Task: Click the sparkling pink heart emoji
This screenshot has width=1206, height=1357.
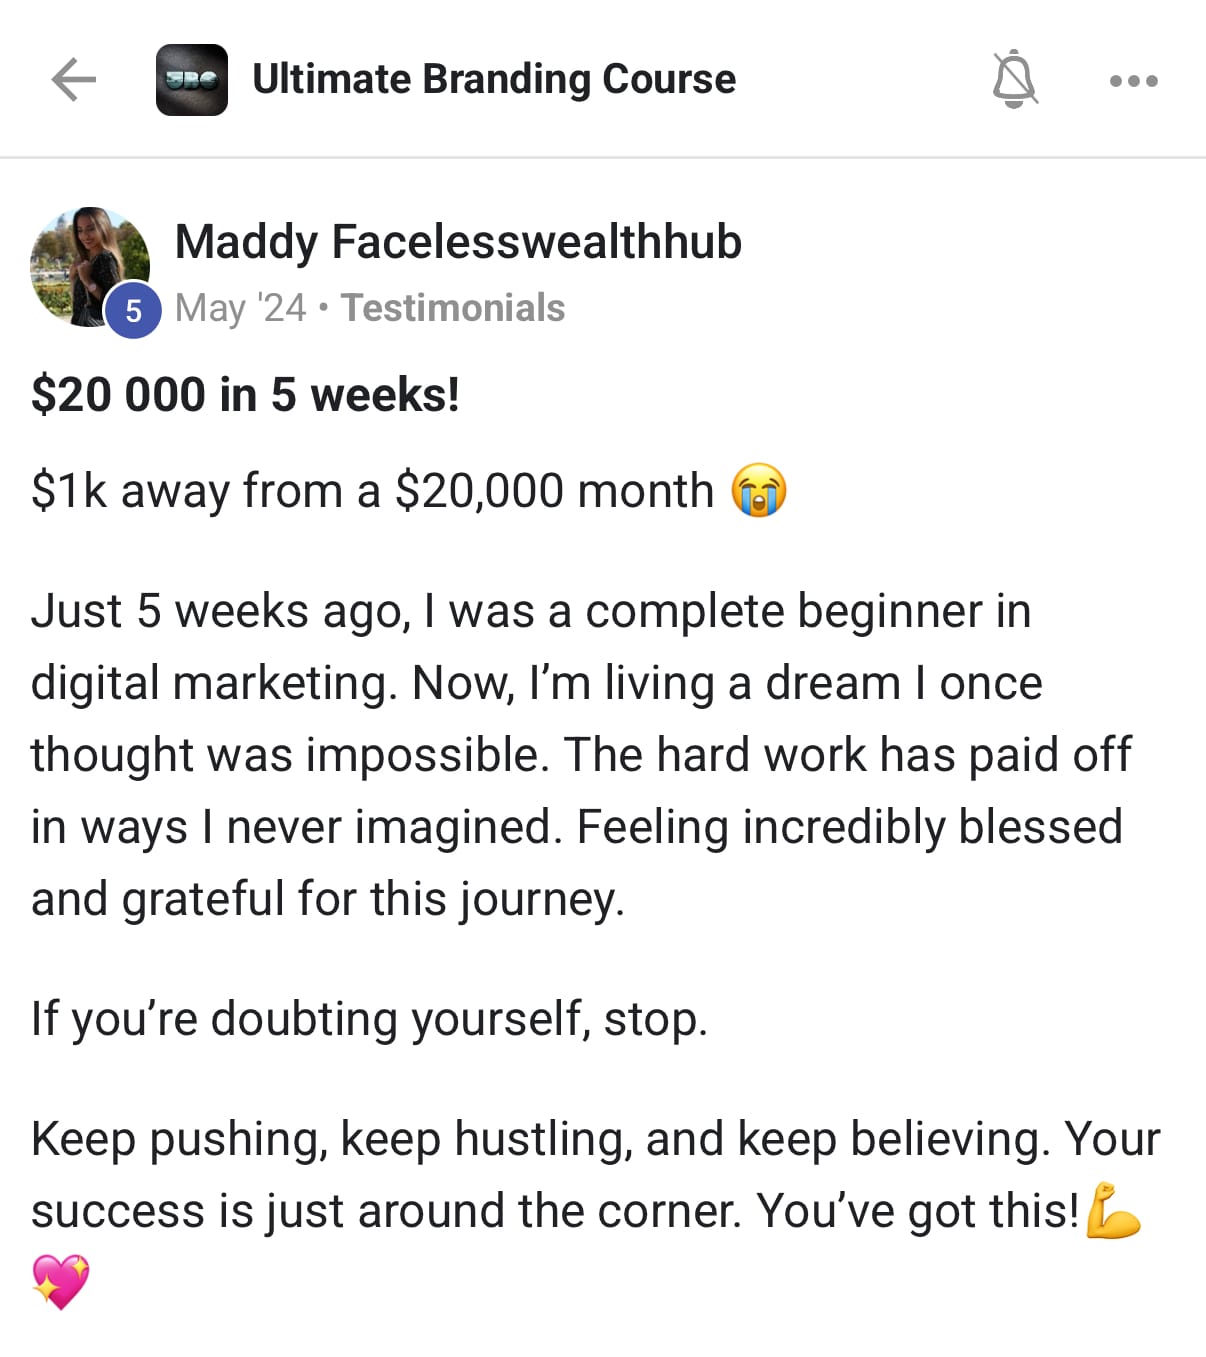Action: [60, 1281]
